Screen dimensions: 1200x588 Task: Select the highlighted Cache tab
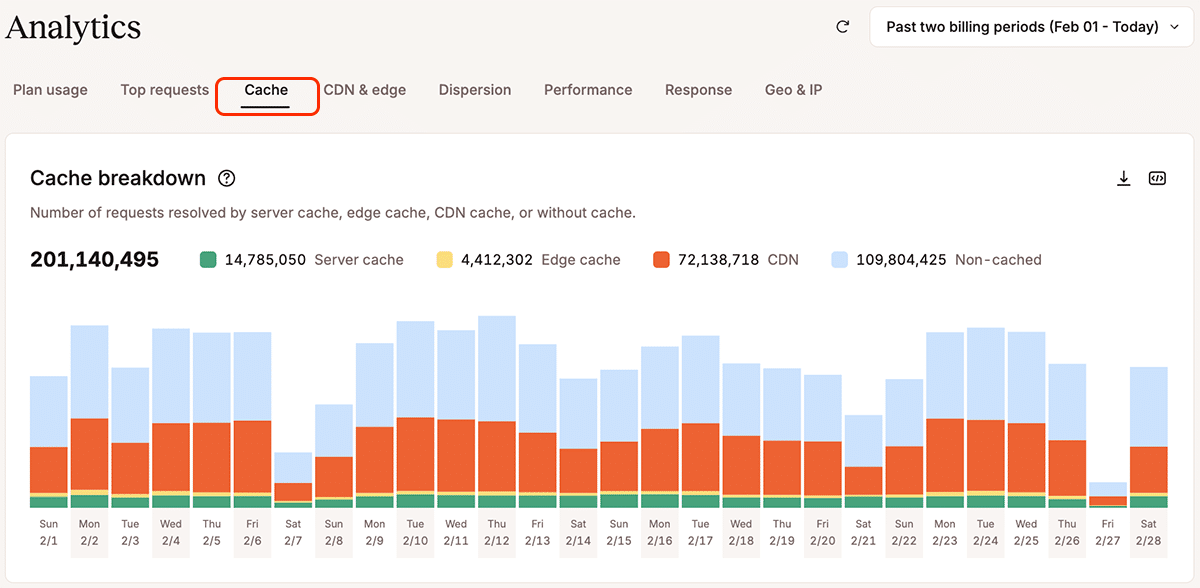pos(266,90)
